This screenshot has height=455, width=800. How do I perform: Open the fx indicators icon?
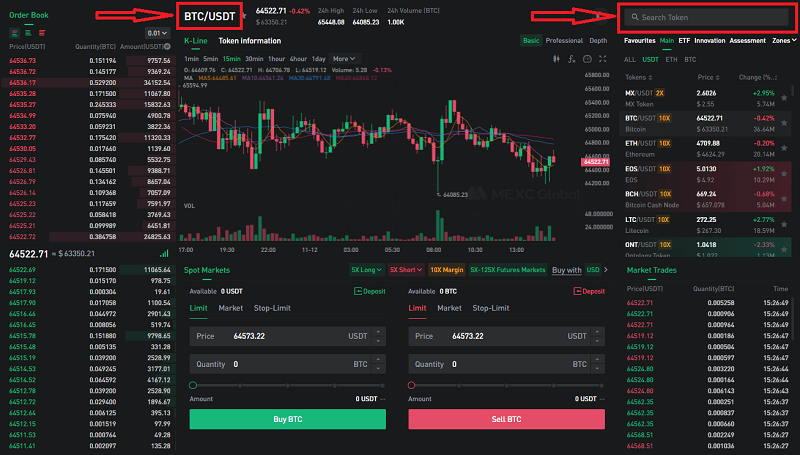coord(571,59)
